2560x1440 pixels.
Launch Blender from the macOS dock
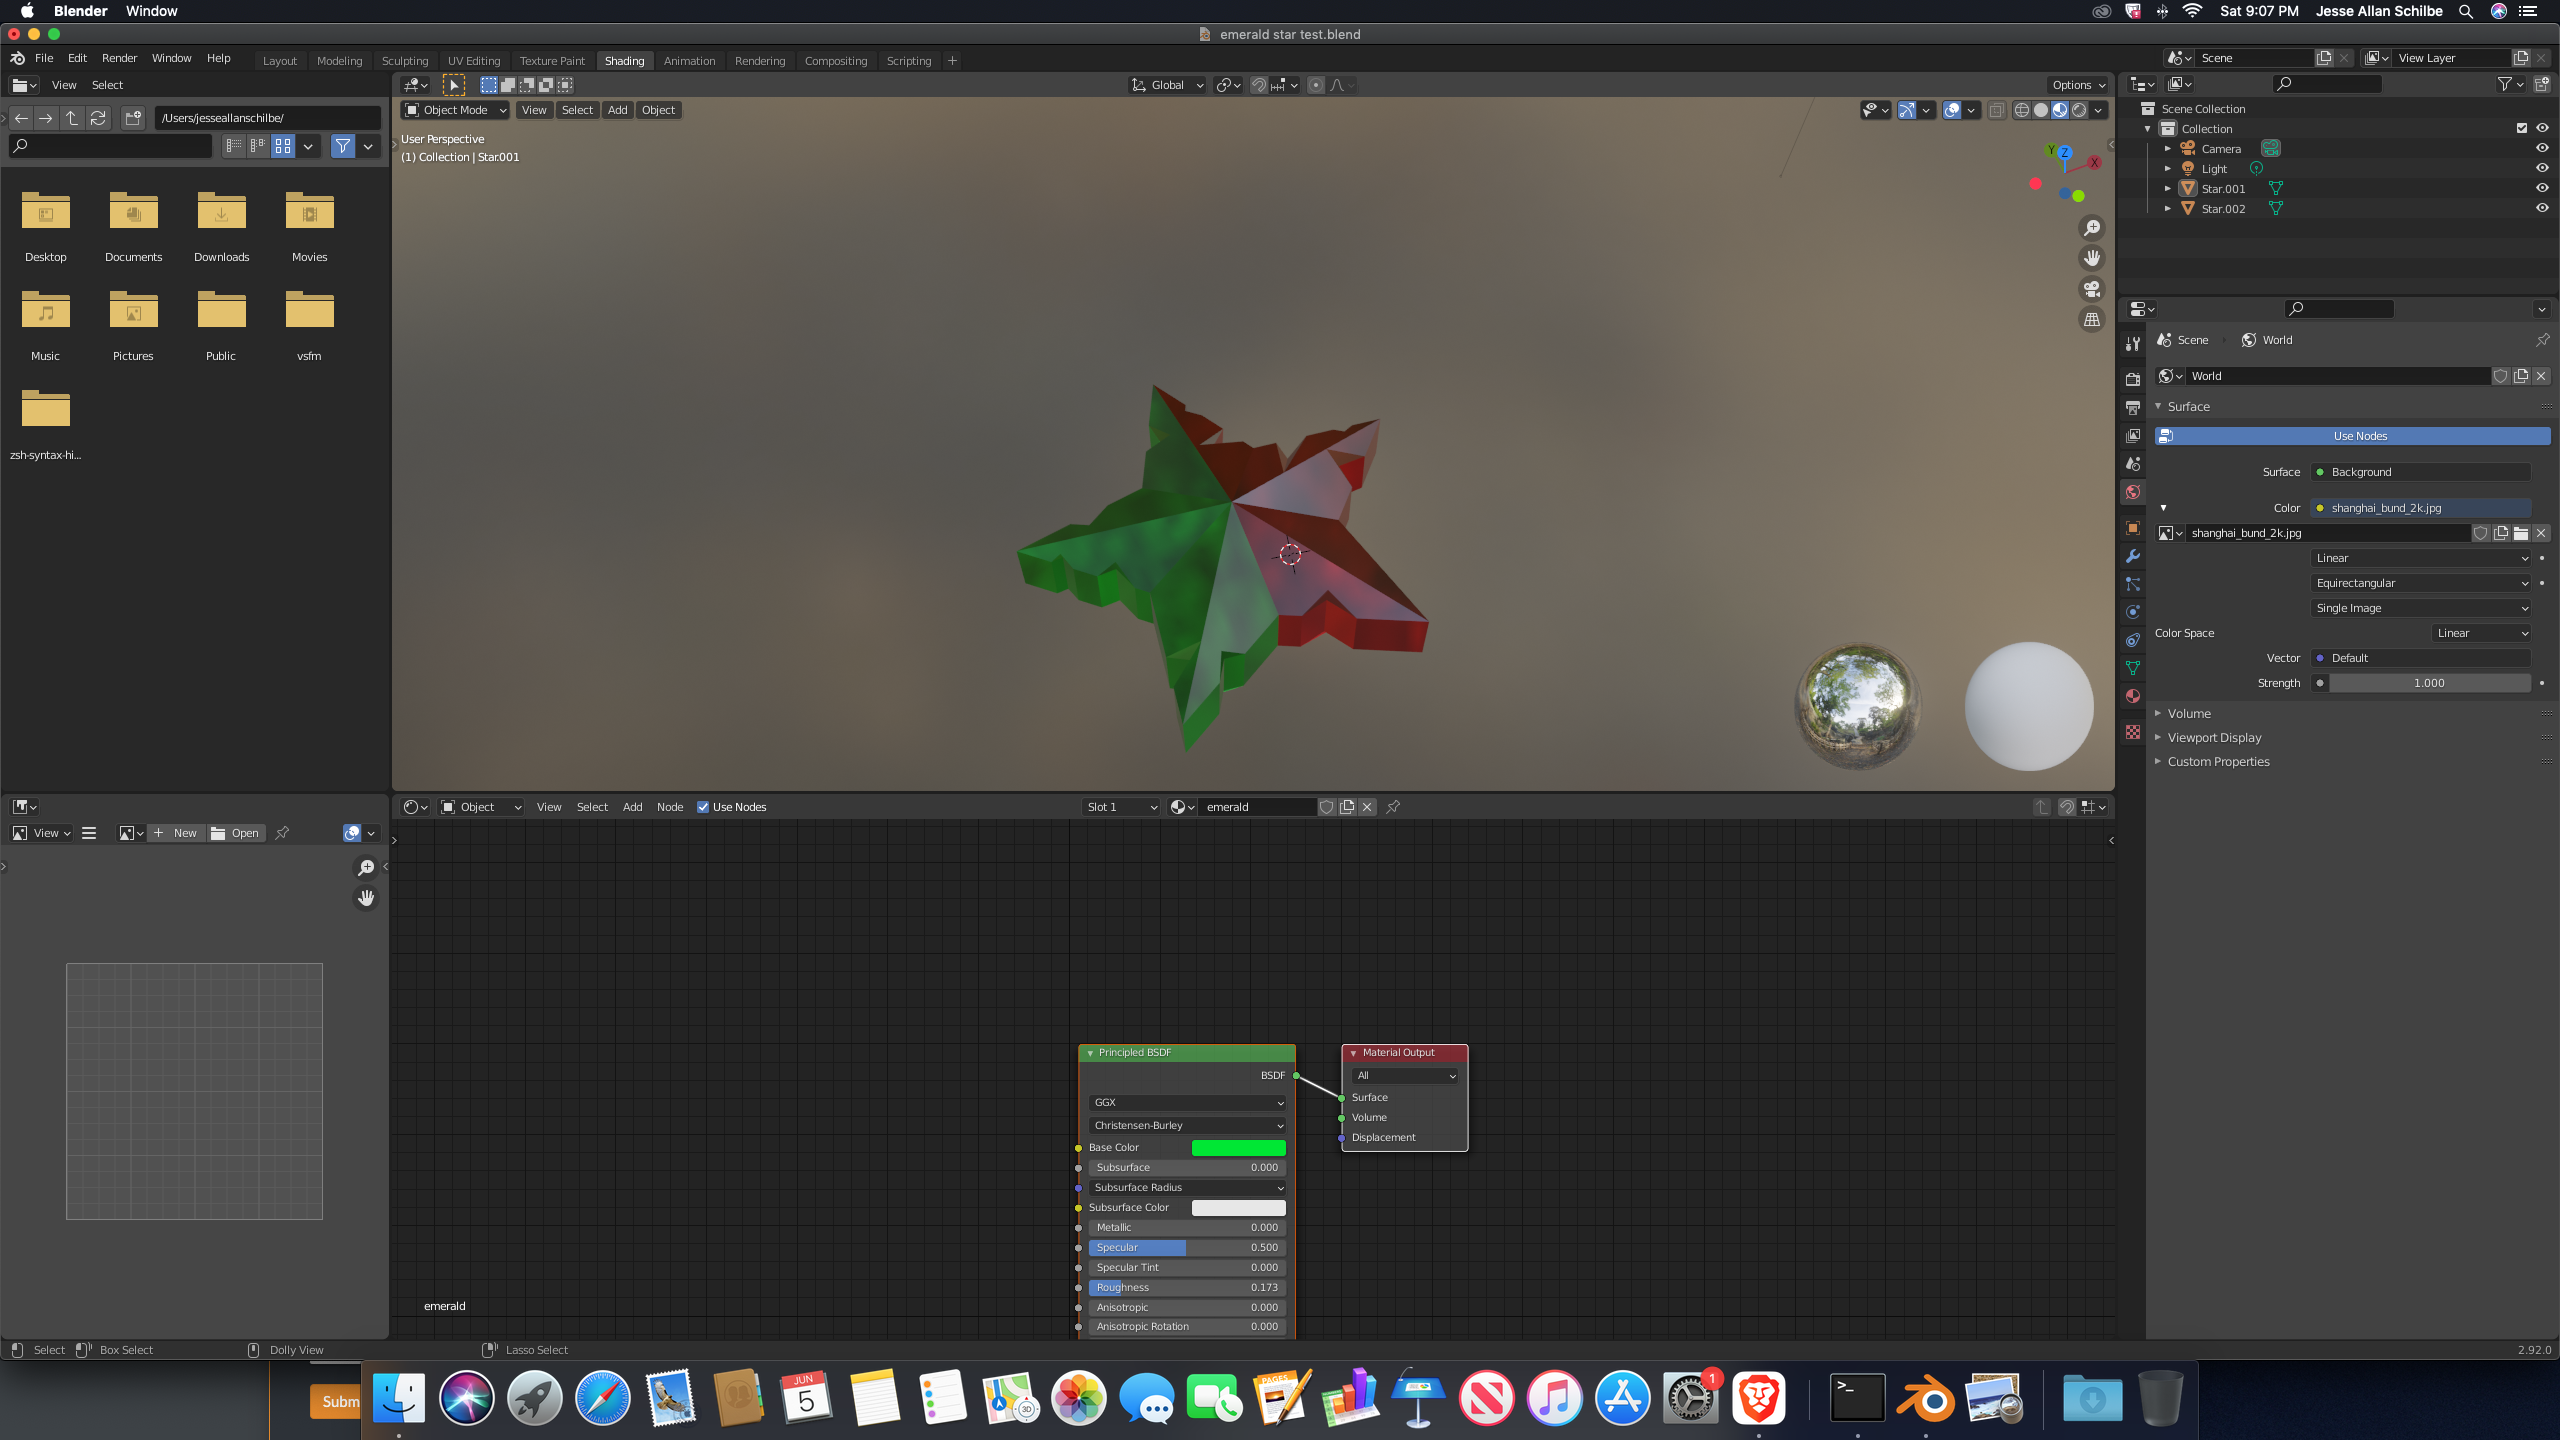[1925, 1398]
